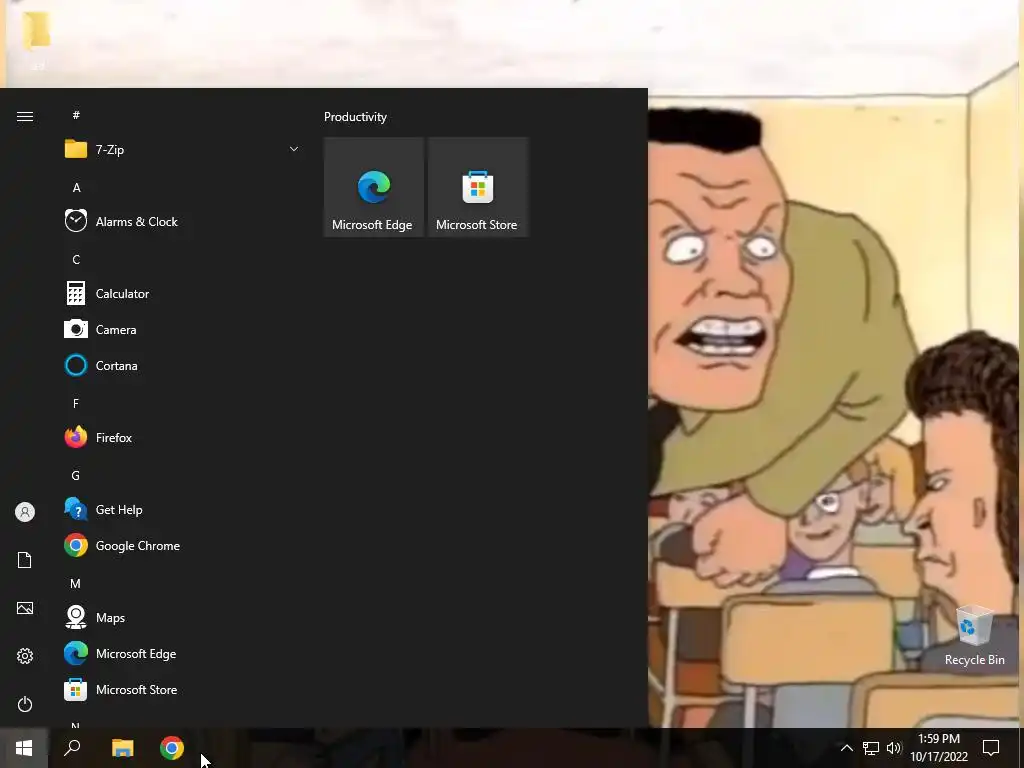Open the Start menu hamburger expand button
Screen dimensions: 1024x768
click(25, 116)
